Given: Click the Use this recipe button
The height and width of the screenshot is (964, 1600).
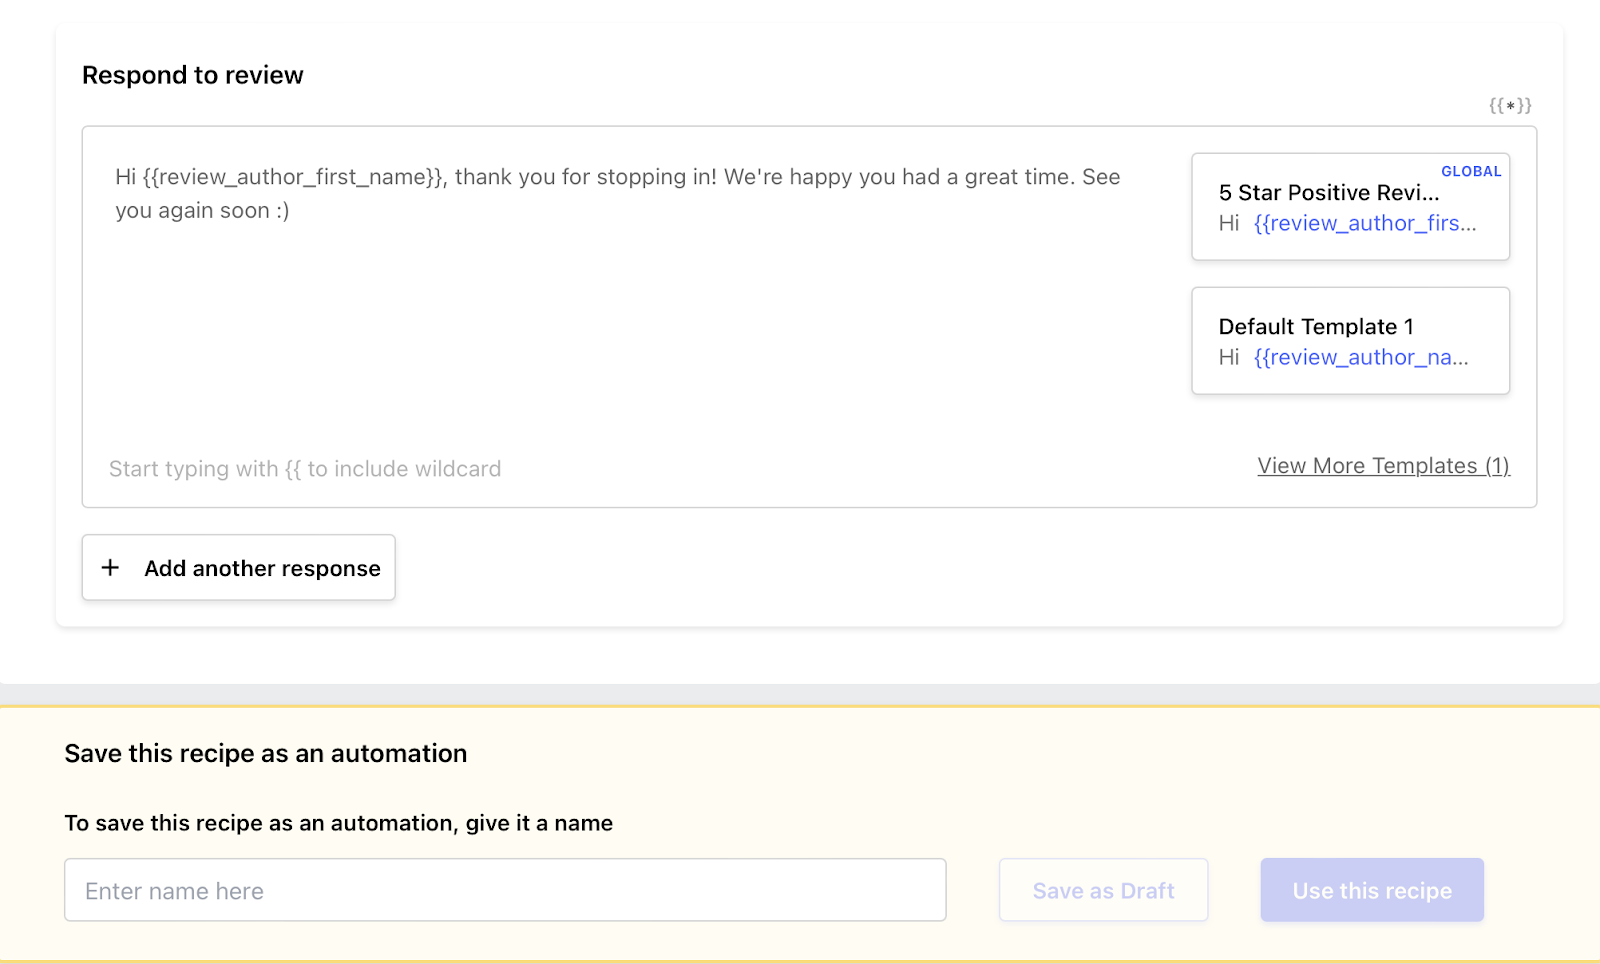Looking at the screenshot, I should (1371, 890).
